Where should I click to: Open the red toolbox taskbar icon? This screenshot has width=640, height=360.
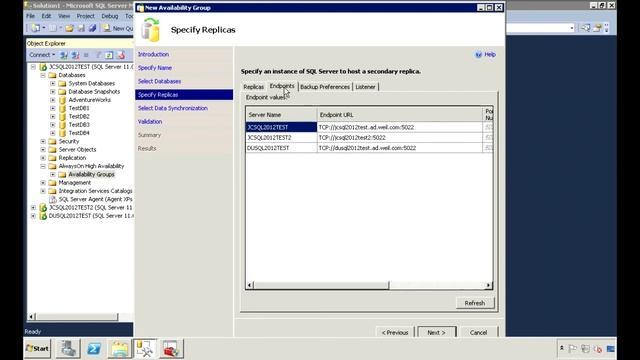point(171,349)
